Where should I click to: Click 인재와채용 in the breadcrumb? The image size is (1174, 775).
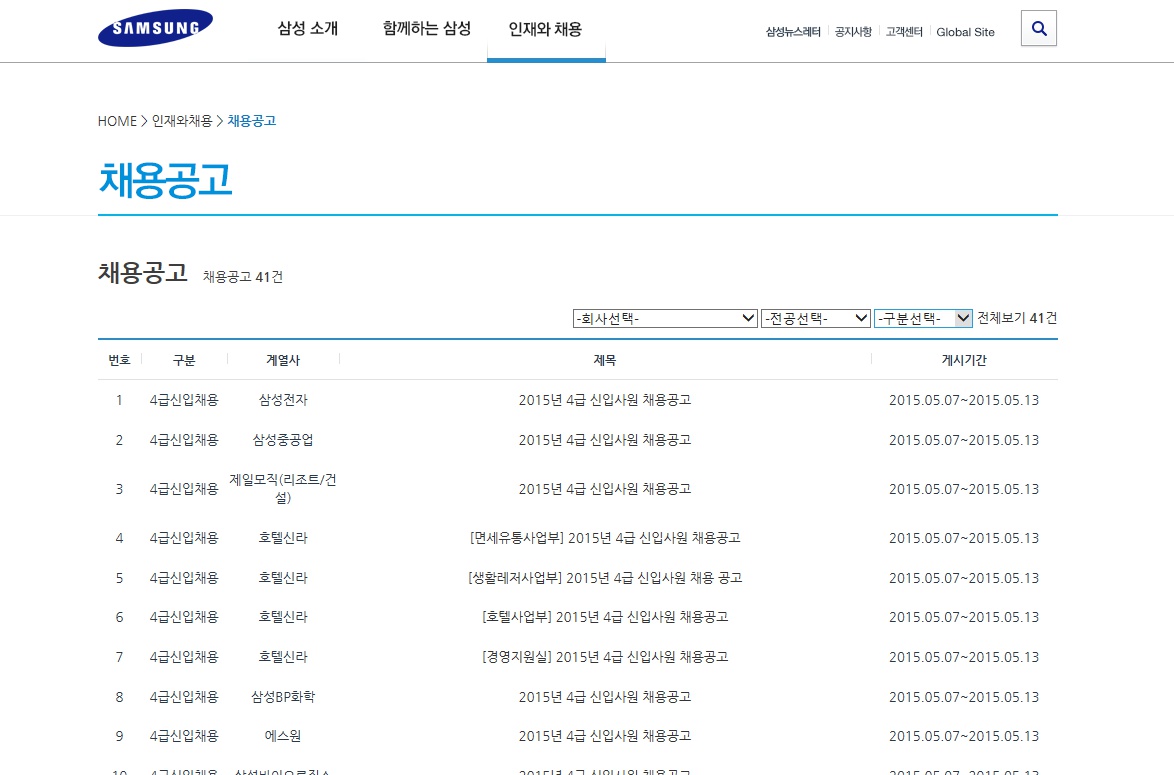click(182, 121)
